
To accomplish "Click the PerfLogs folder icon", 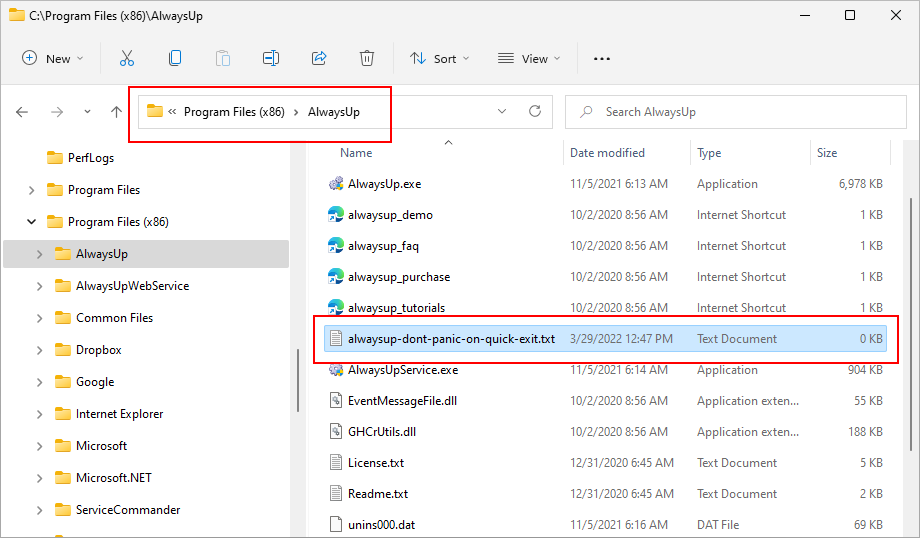I will point(55,158).
